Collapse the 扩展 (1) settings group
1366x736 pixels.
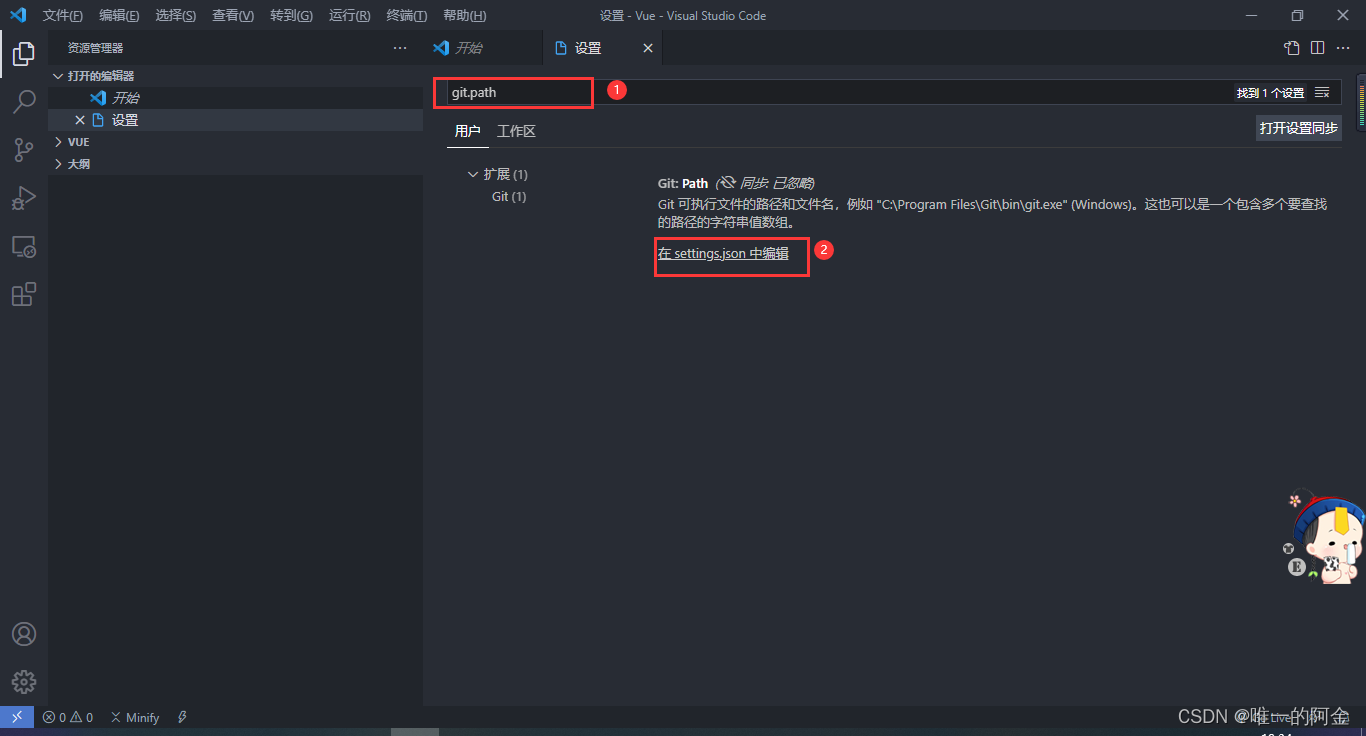click(x=497, y=174)
